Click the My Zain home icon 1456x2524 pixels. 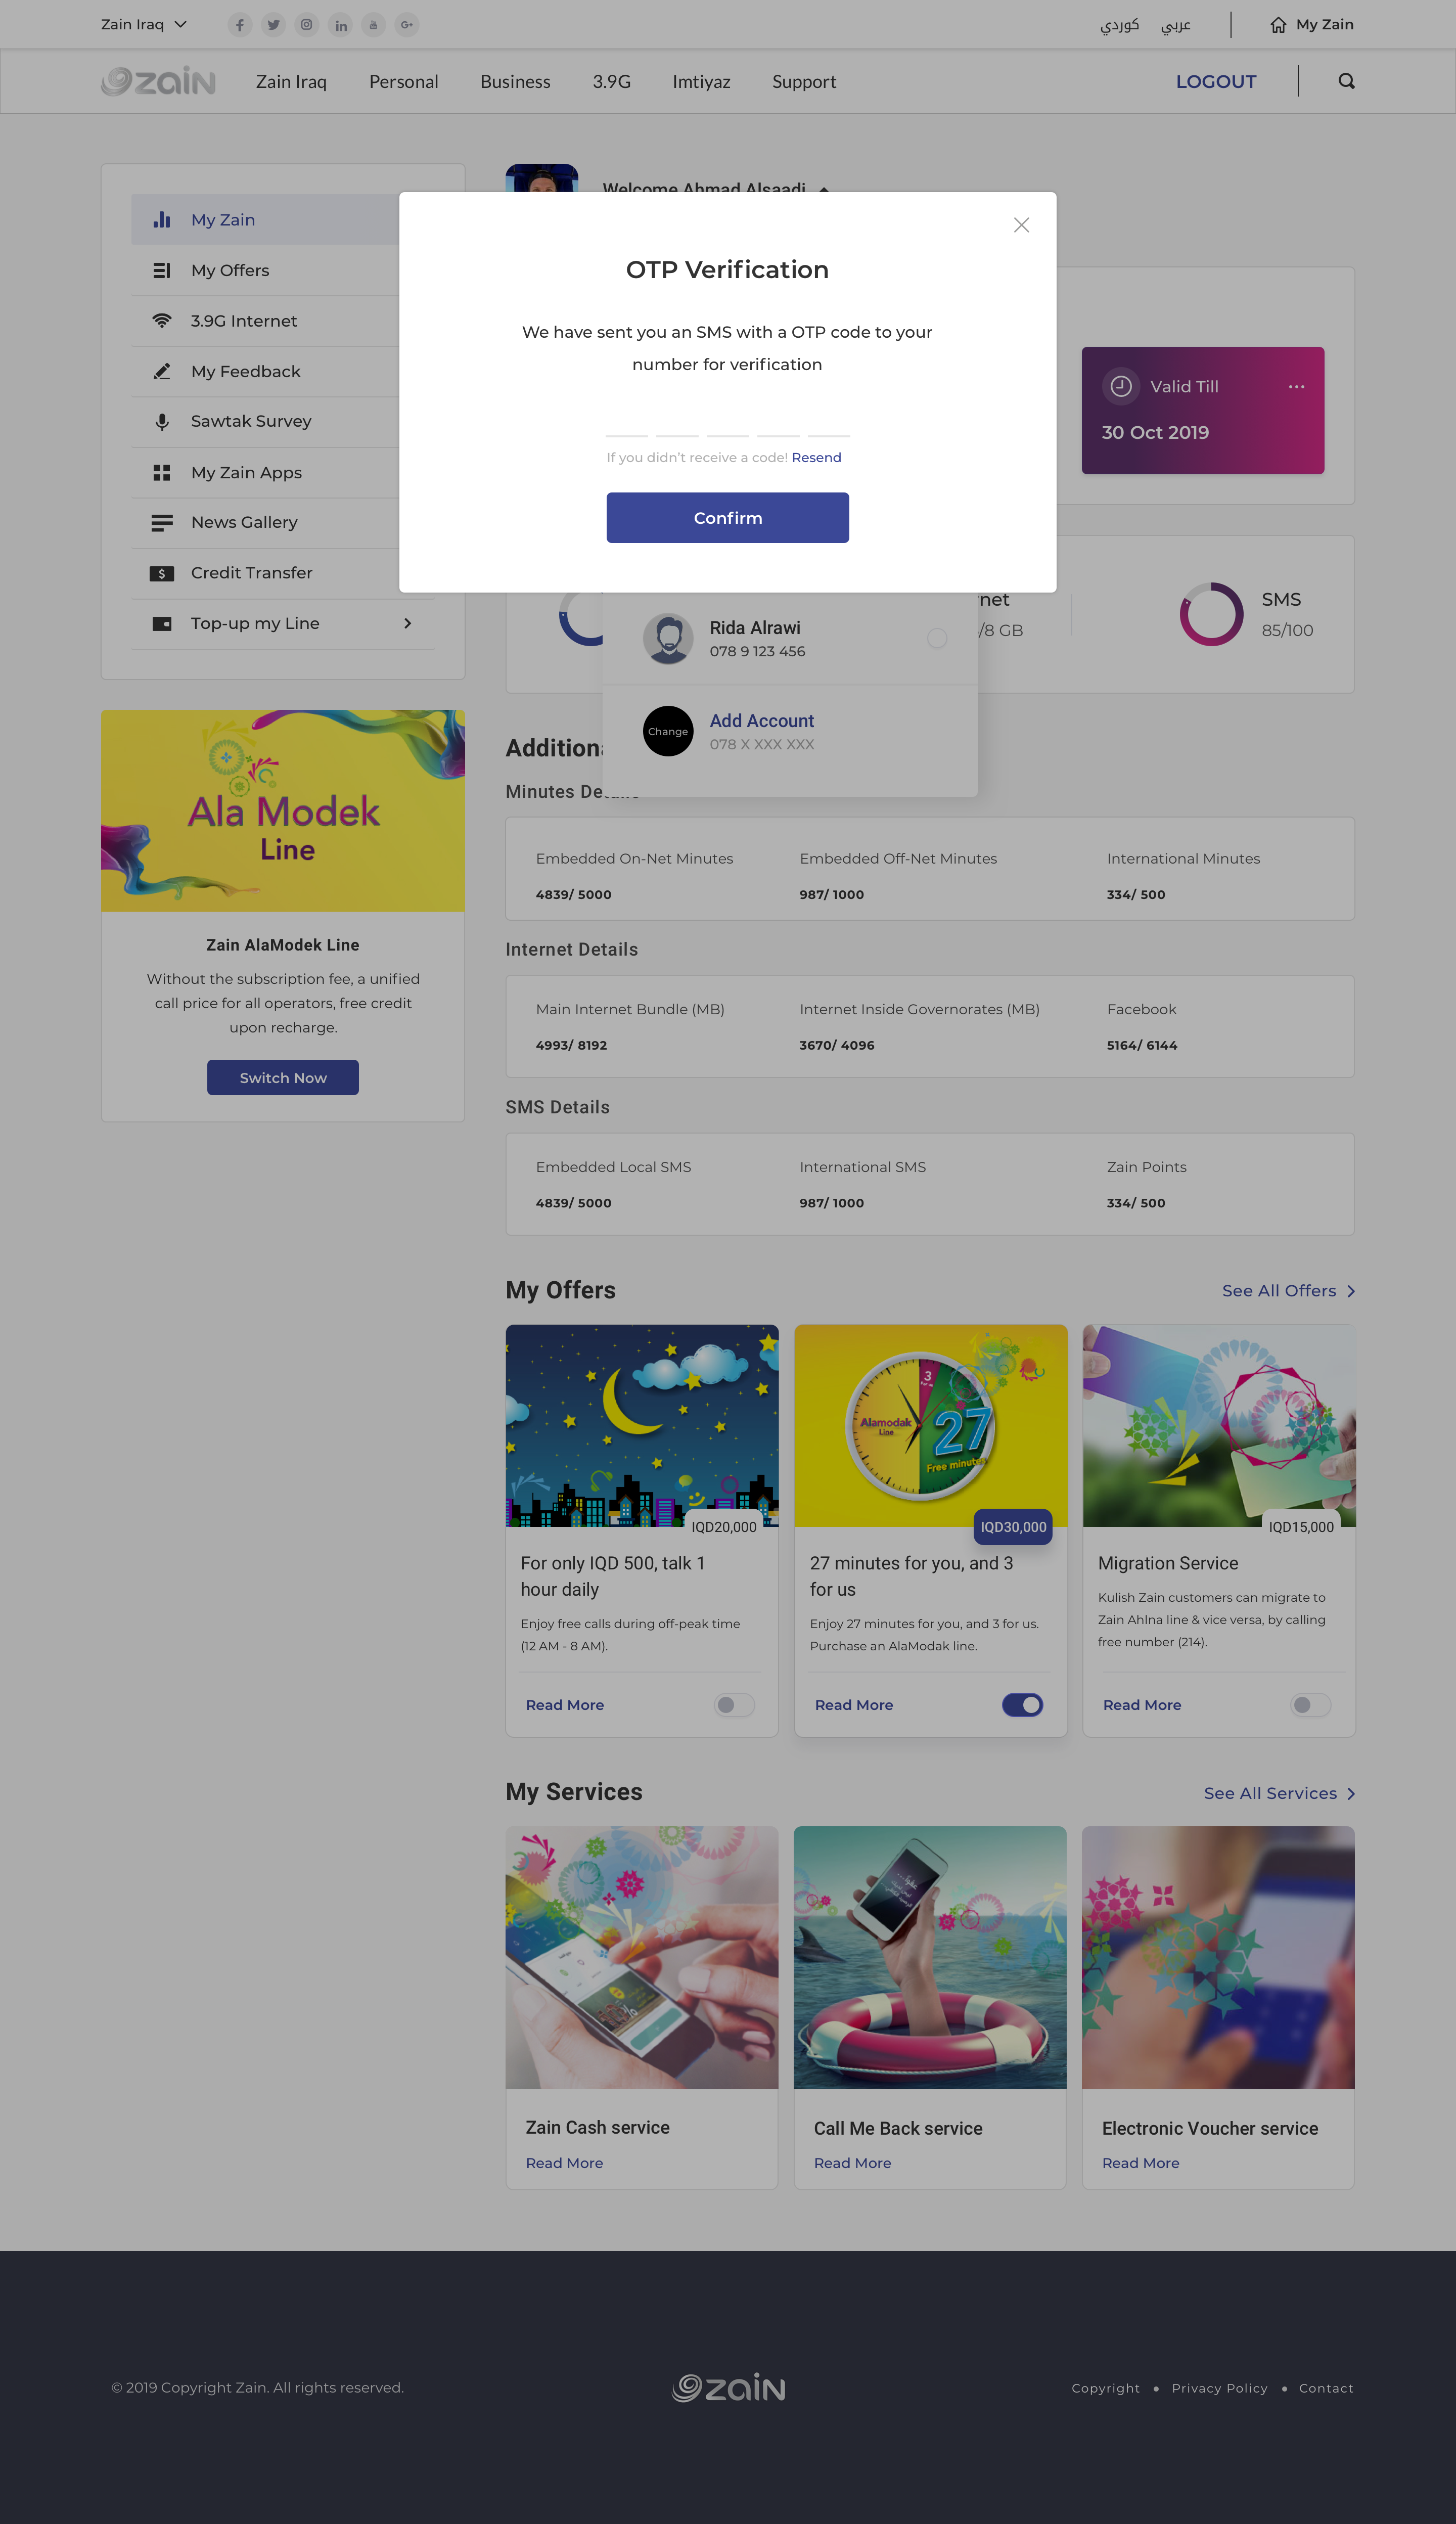click(1278, 25)
